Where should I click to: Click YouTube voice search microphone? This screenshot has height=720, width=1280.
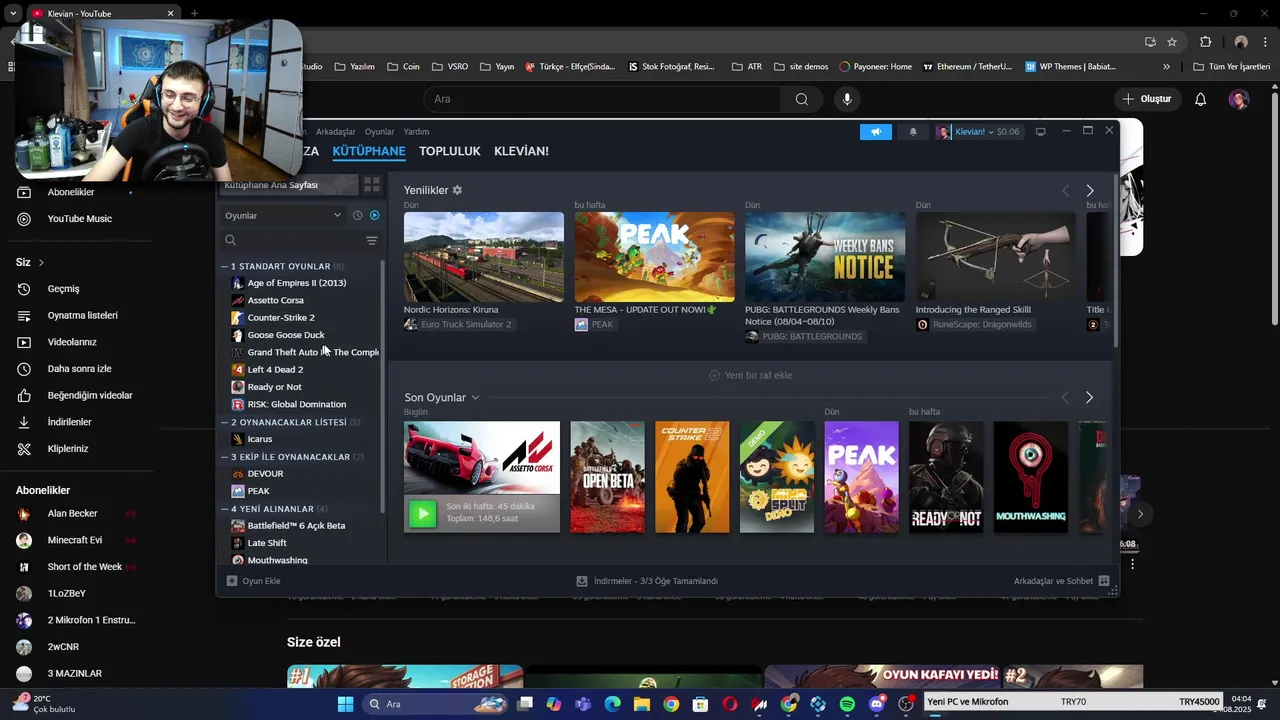coord(847,99)
